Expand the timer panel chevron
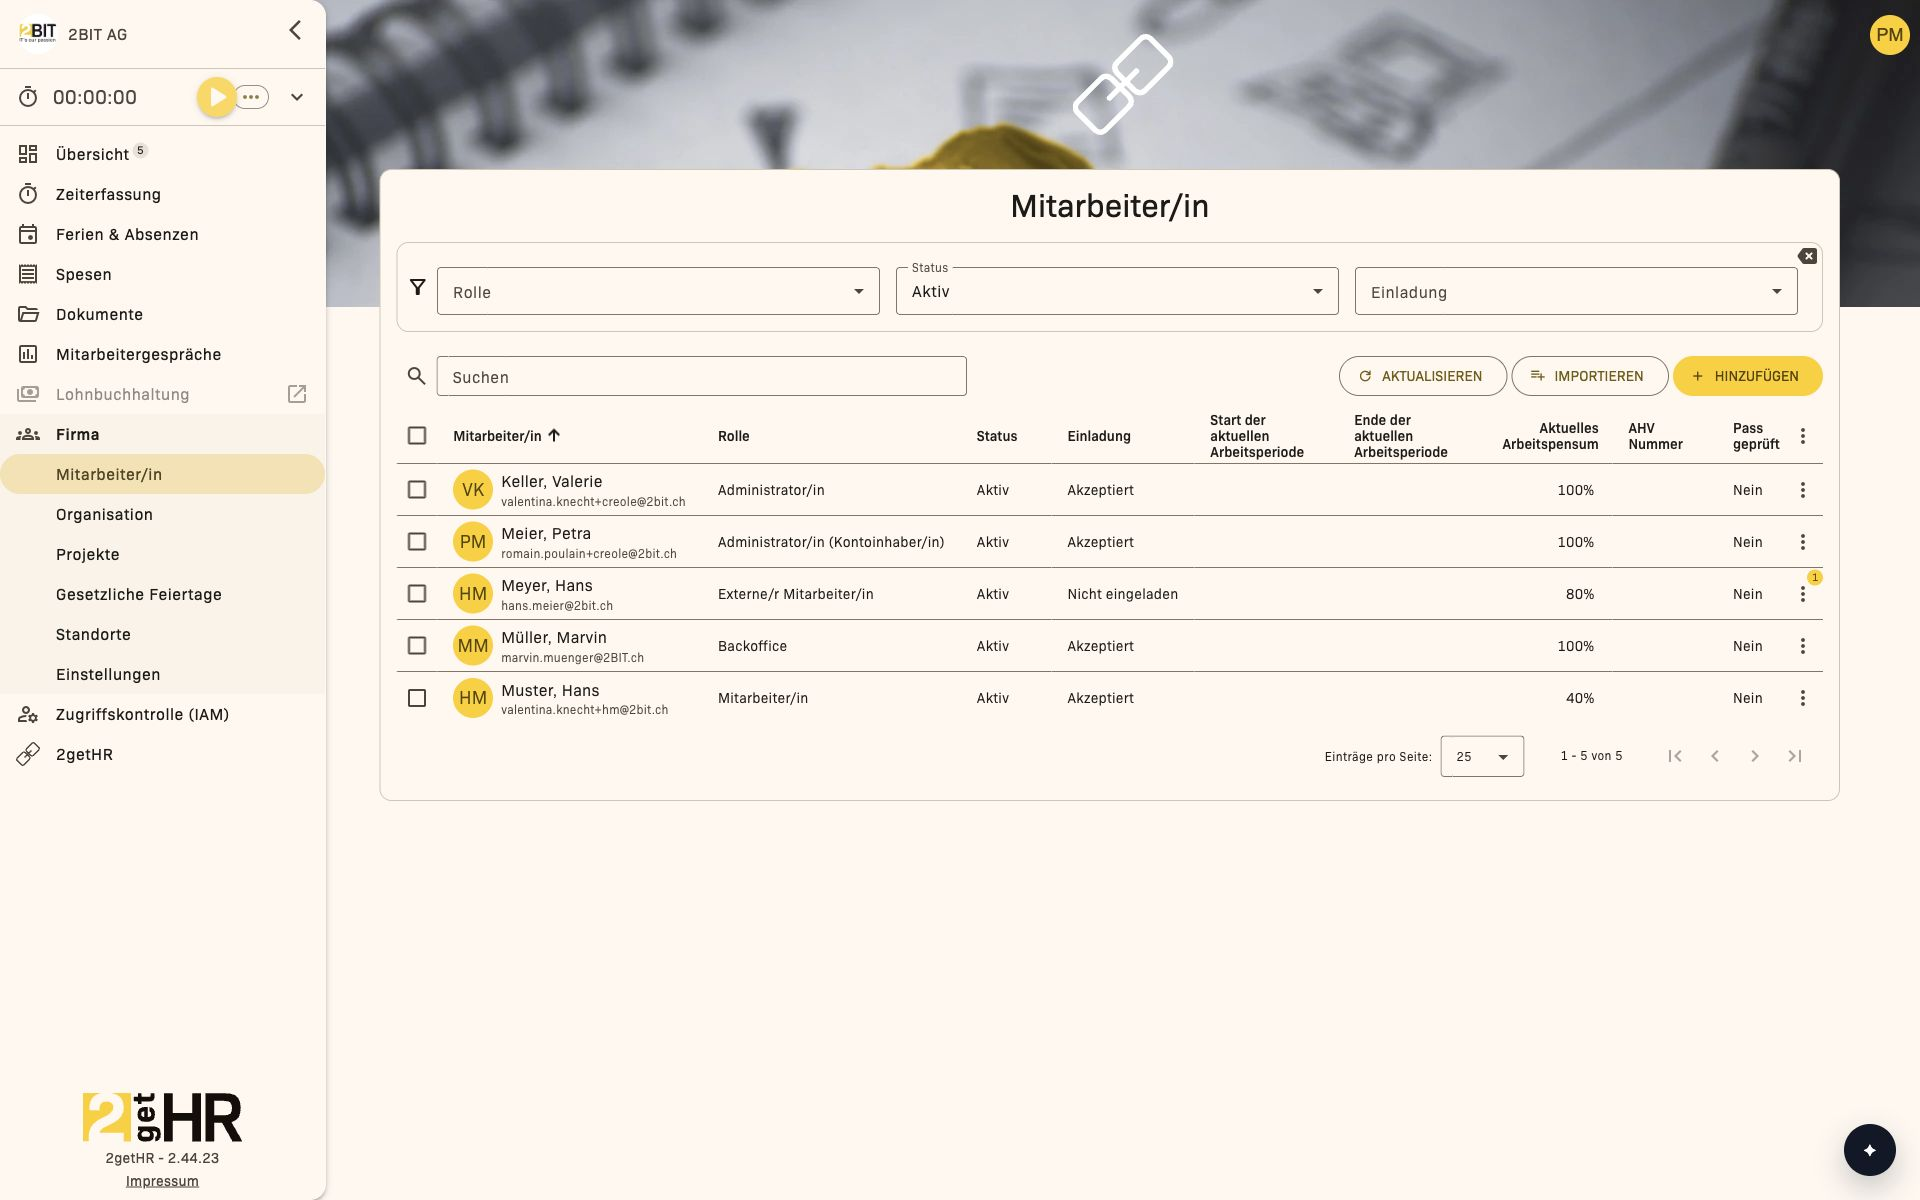 (x=297, y=97)
